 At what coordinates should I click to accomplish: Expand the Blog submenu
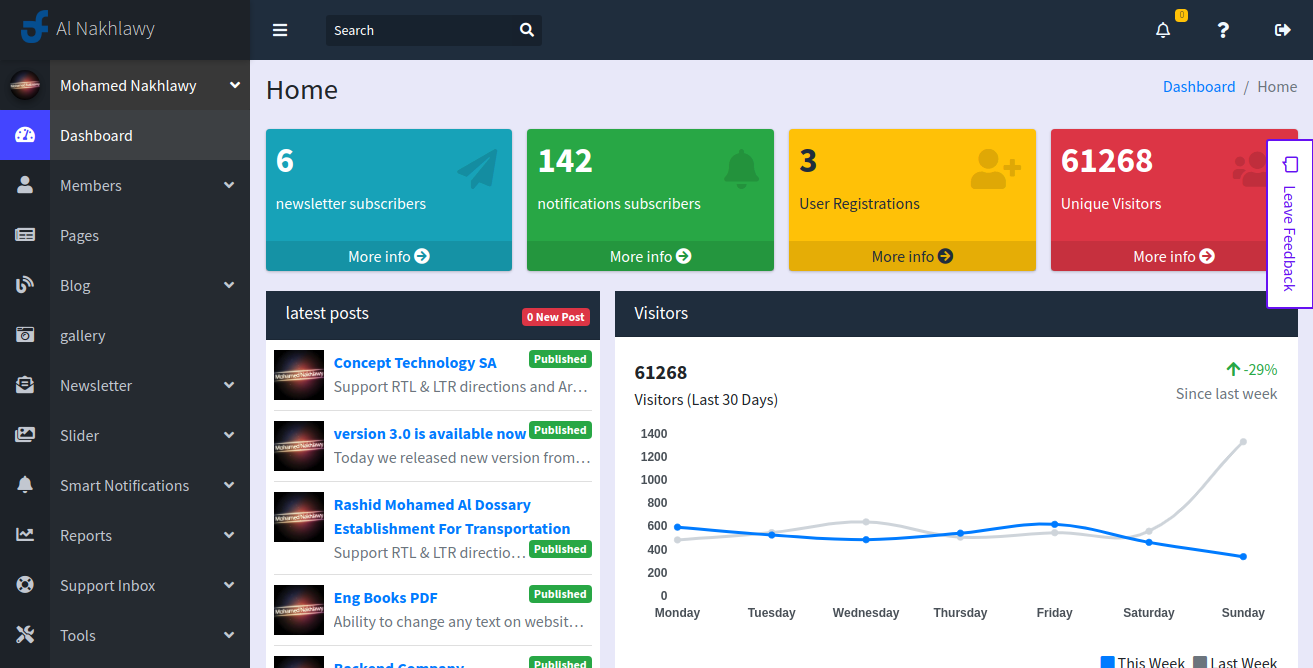point(229,285)
